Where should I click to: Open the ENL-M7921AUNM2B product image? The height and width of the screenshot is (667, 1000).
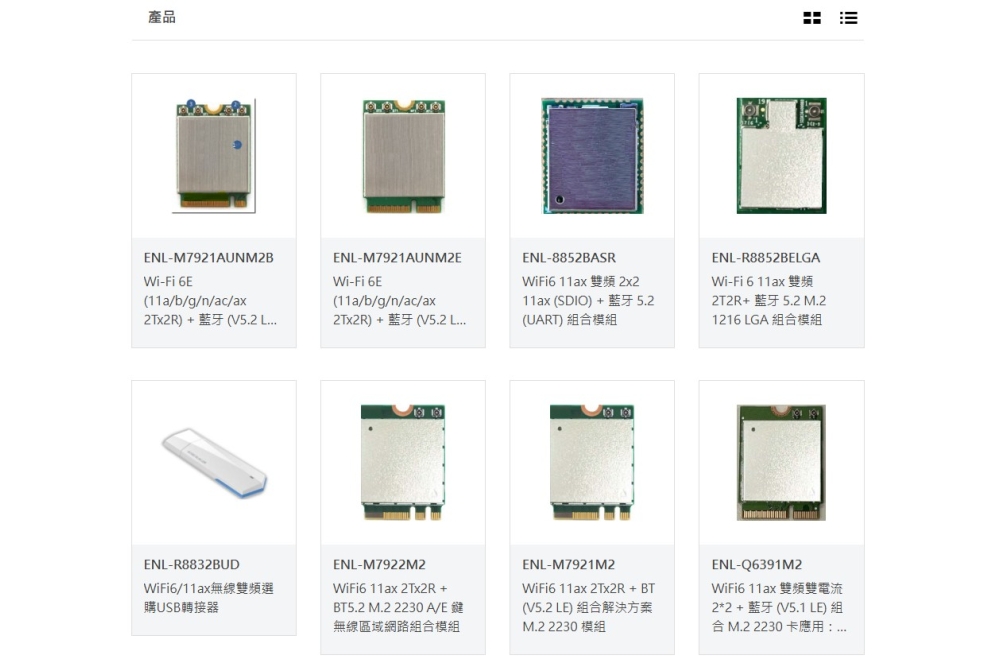(x=214, y=156)
